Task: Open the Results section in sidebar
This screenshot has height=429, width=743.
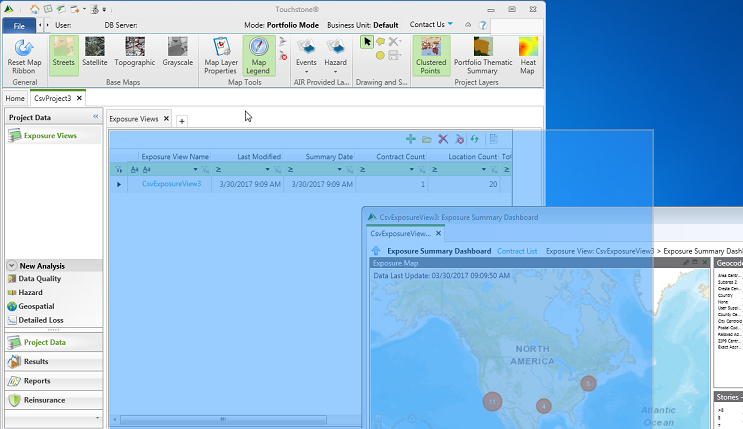Action: [36, 361]
